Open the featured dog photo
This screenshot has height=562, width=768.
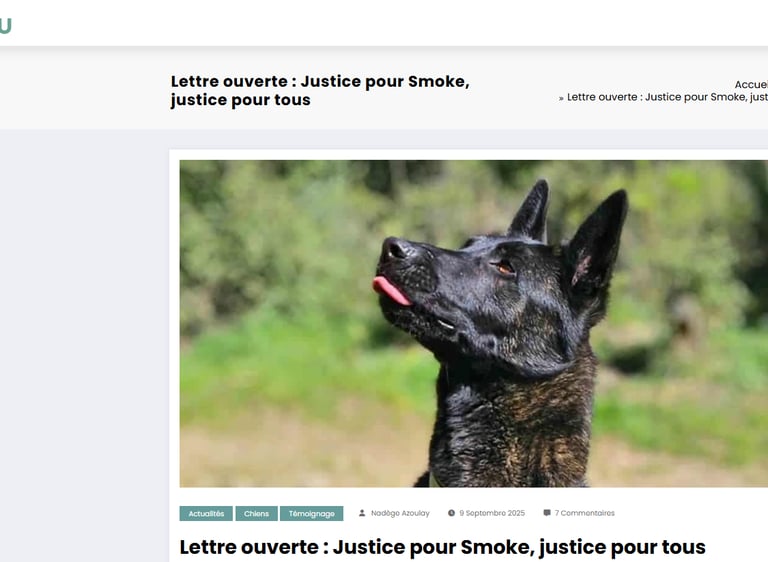[x=474, y=323]
